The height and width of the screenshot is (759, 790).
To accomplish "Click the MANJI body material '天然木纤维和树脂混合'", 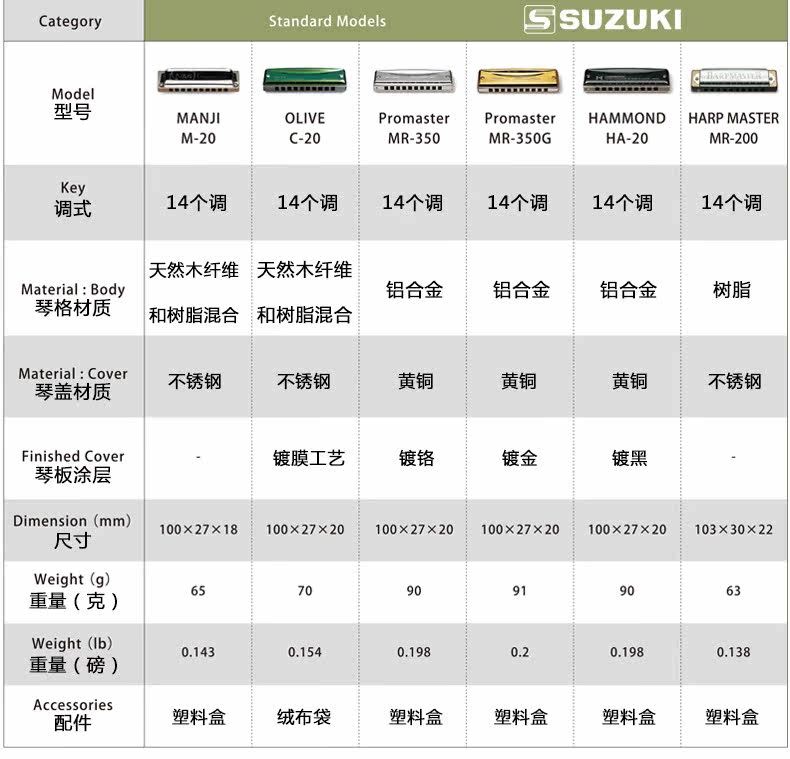I will 193,293.
